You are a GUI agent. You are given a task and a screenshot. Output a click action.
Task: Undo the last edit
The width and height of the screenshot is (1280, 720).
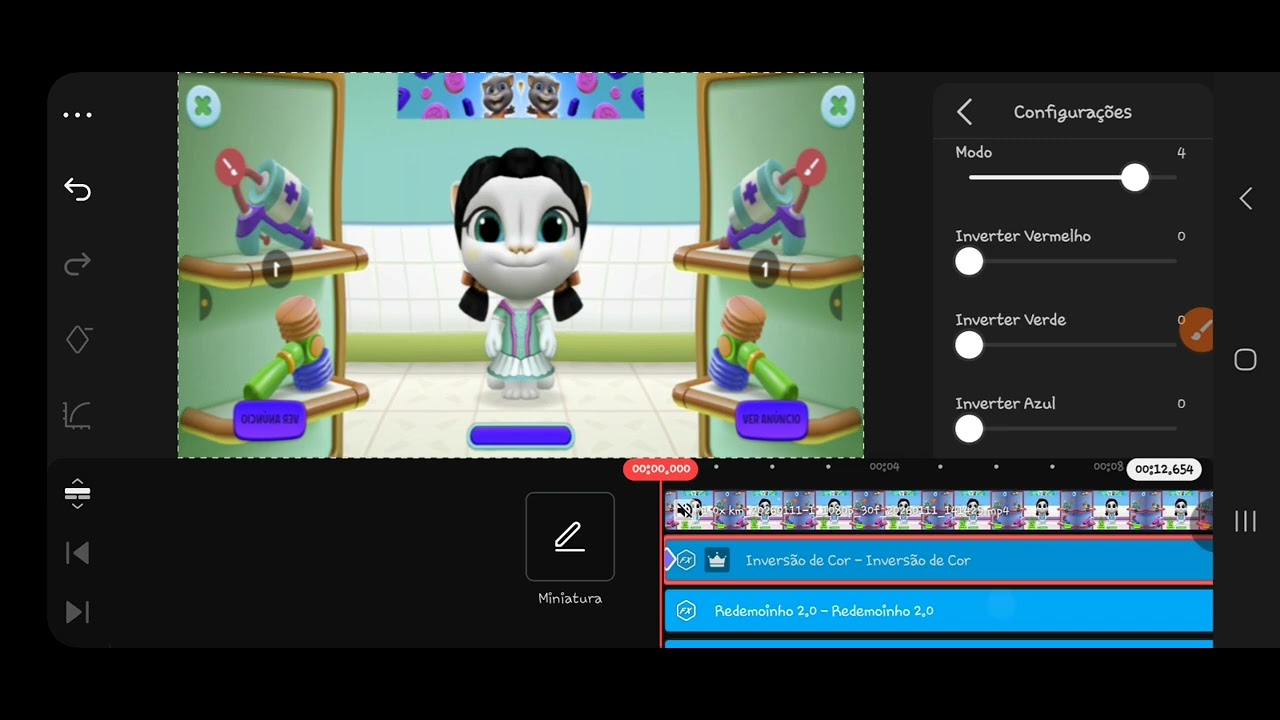point(77,189)
